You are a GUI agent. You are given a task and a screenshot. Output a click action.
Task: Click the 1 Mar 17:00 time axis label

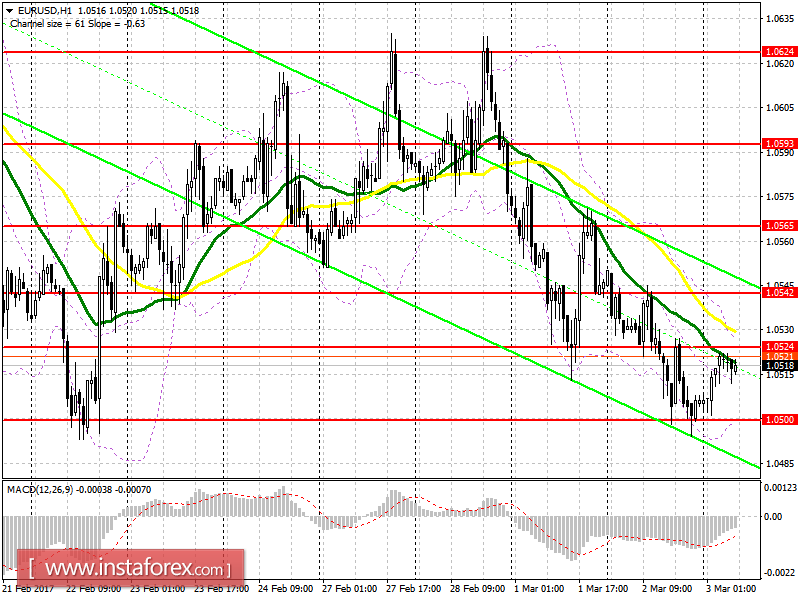click(x=603, y=588)
